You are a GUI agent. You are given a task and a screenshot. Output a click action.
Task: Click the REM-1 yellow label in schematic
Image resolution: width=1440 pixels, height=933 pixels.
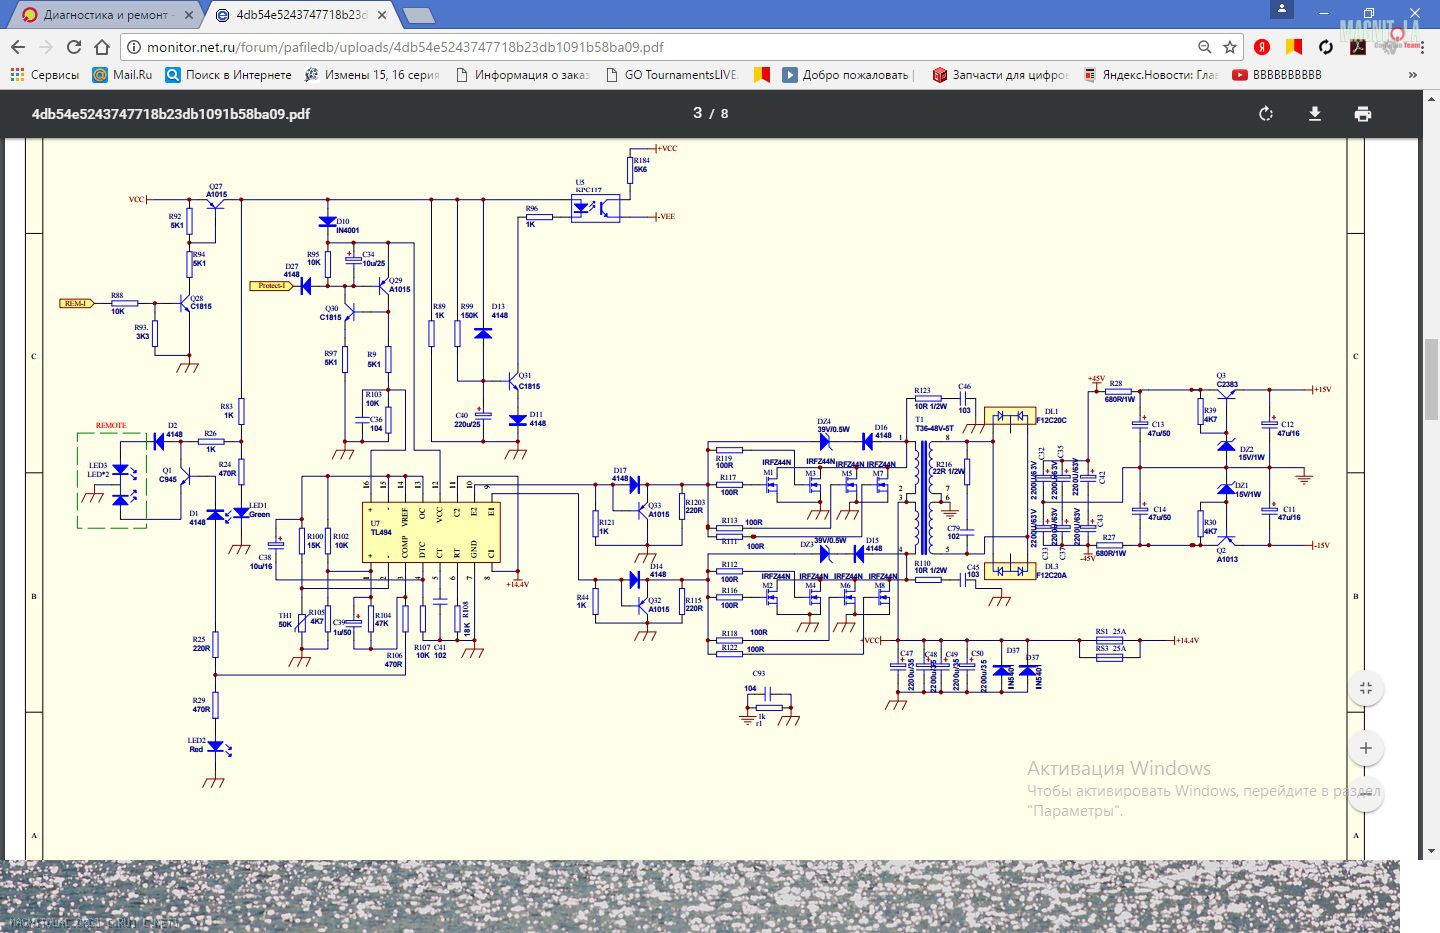(76, 303)
